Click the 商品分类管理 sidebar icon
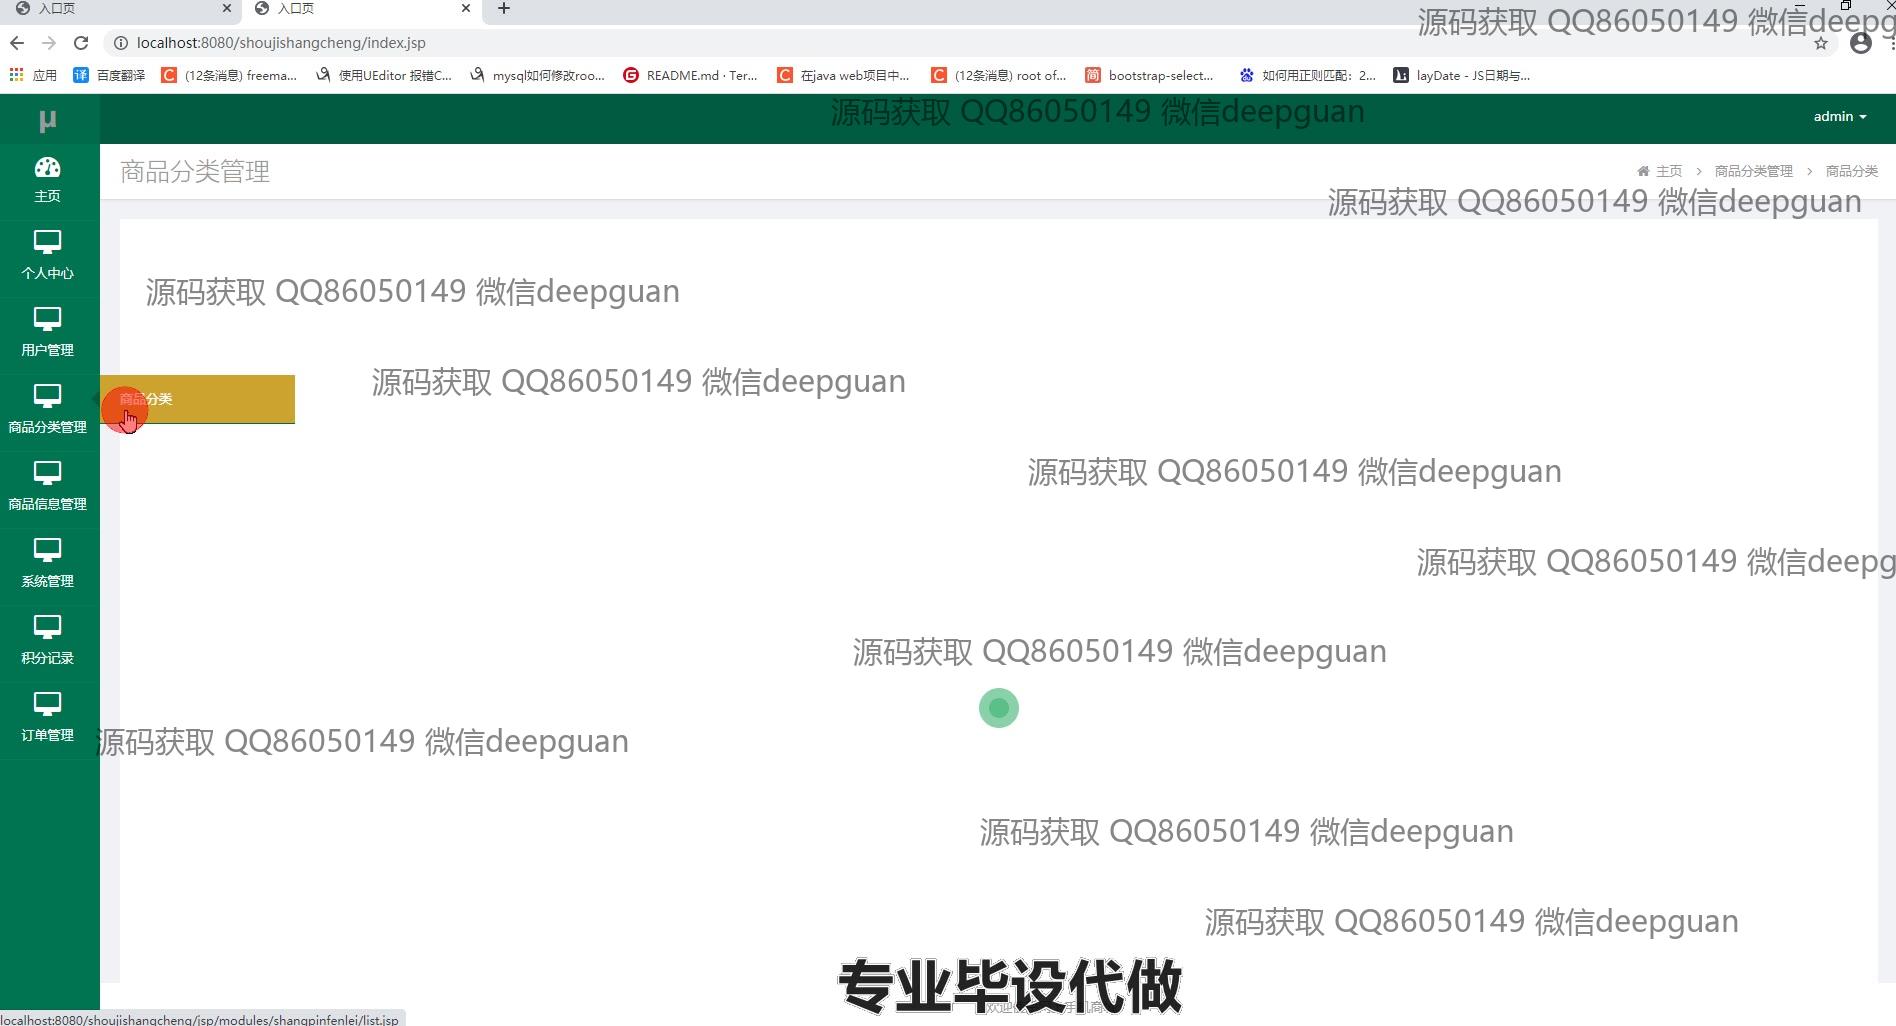This screenshot has width=1896, height=1026. pos(47,396)
